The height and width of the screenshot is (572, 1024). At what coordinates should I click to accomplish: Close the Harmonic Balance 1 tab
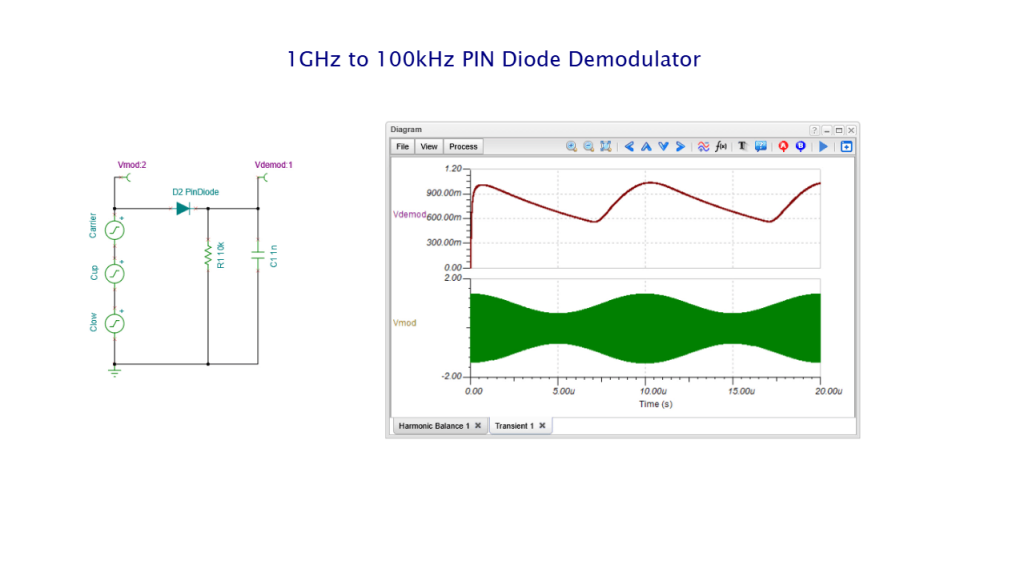coord(478,426)
